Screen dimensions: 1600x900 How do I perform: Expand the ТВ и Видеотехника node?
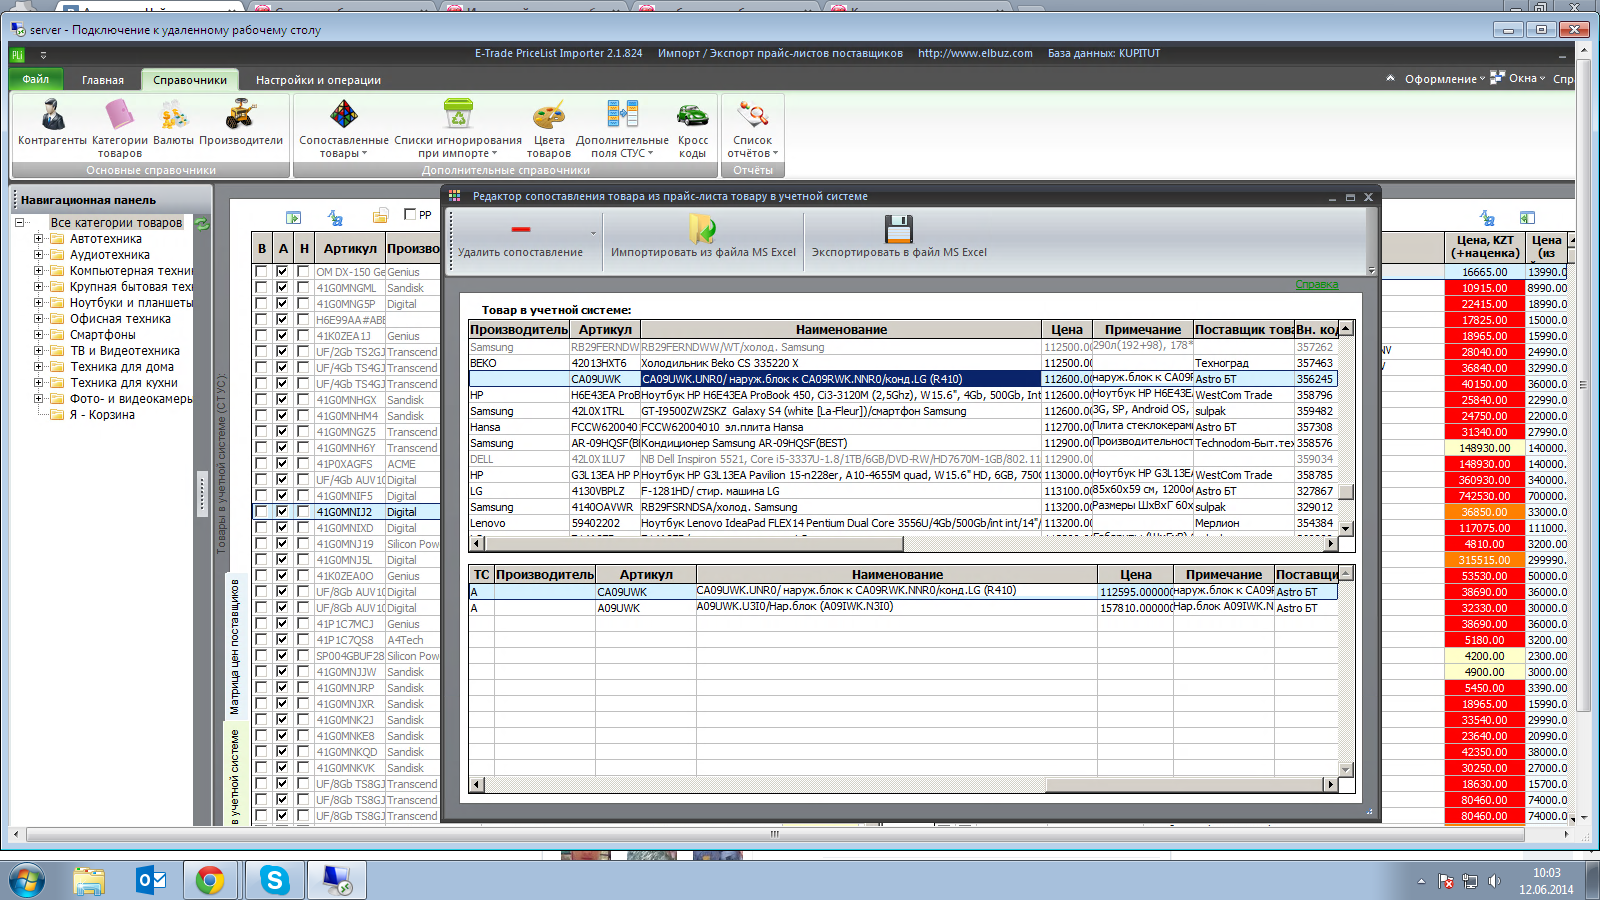(x=39, y=351)
